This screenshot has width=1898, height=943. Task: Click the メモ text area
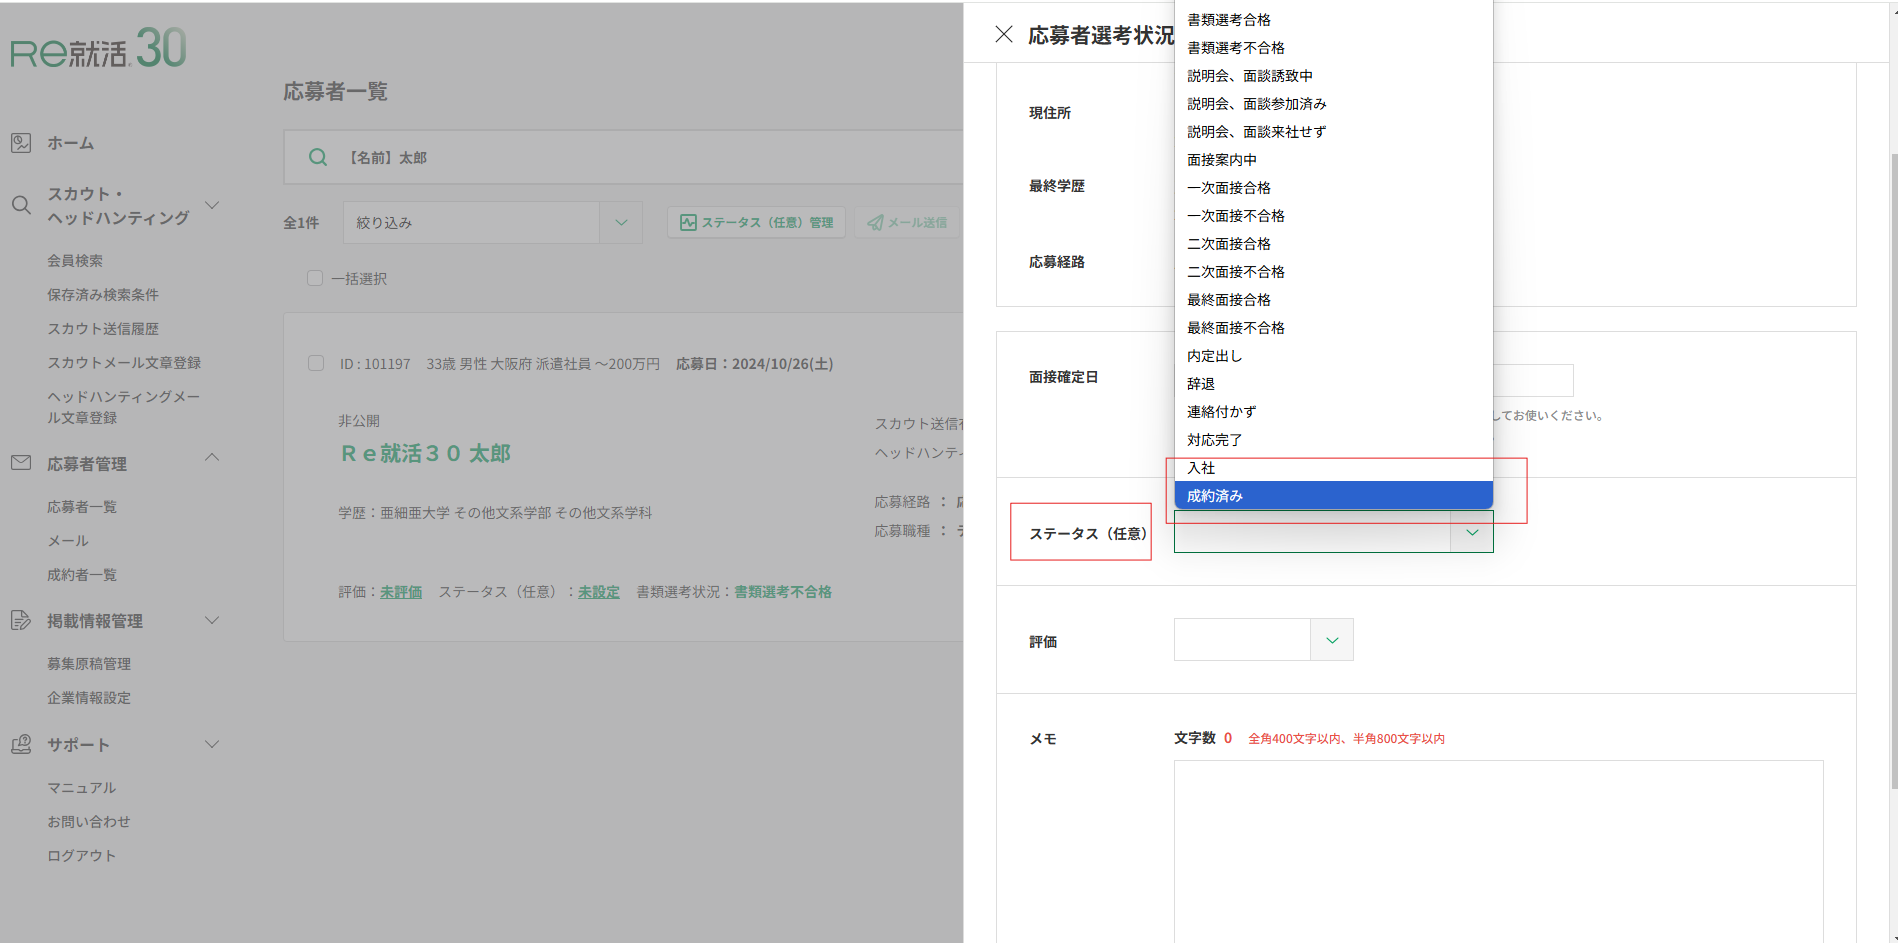[1498, 851]
